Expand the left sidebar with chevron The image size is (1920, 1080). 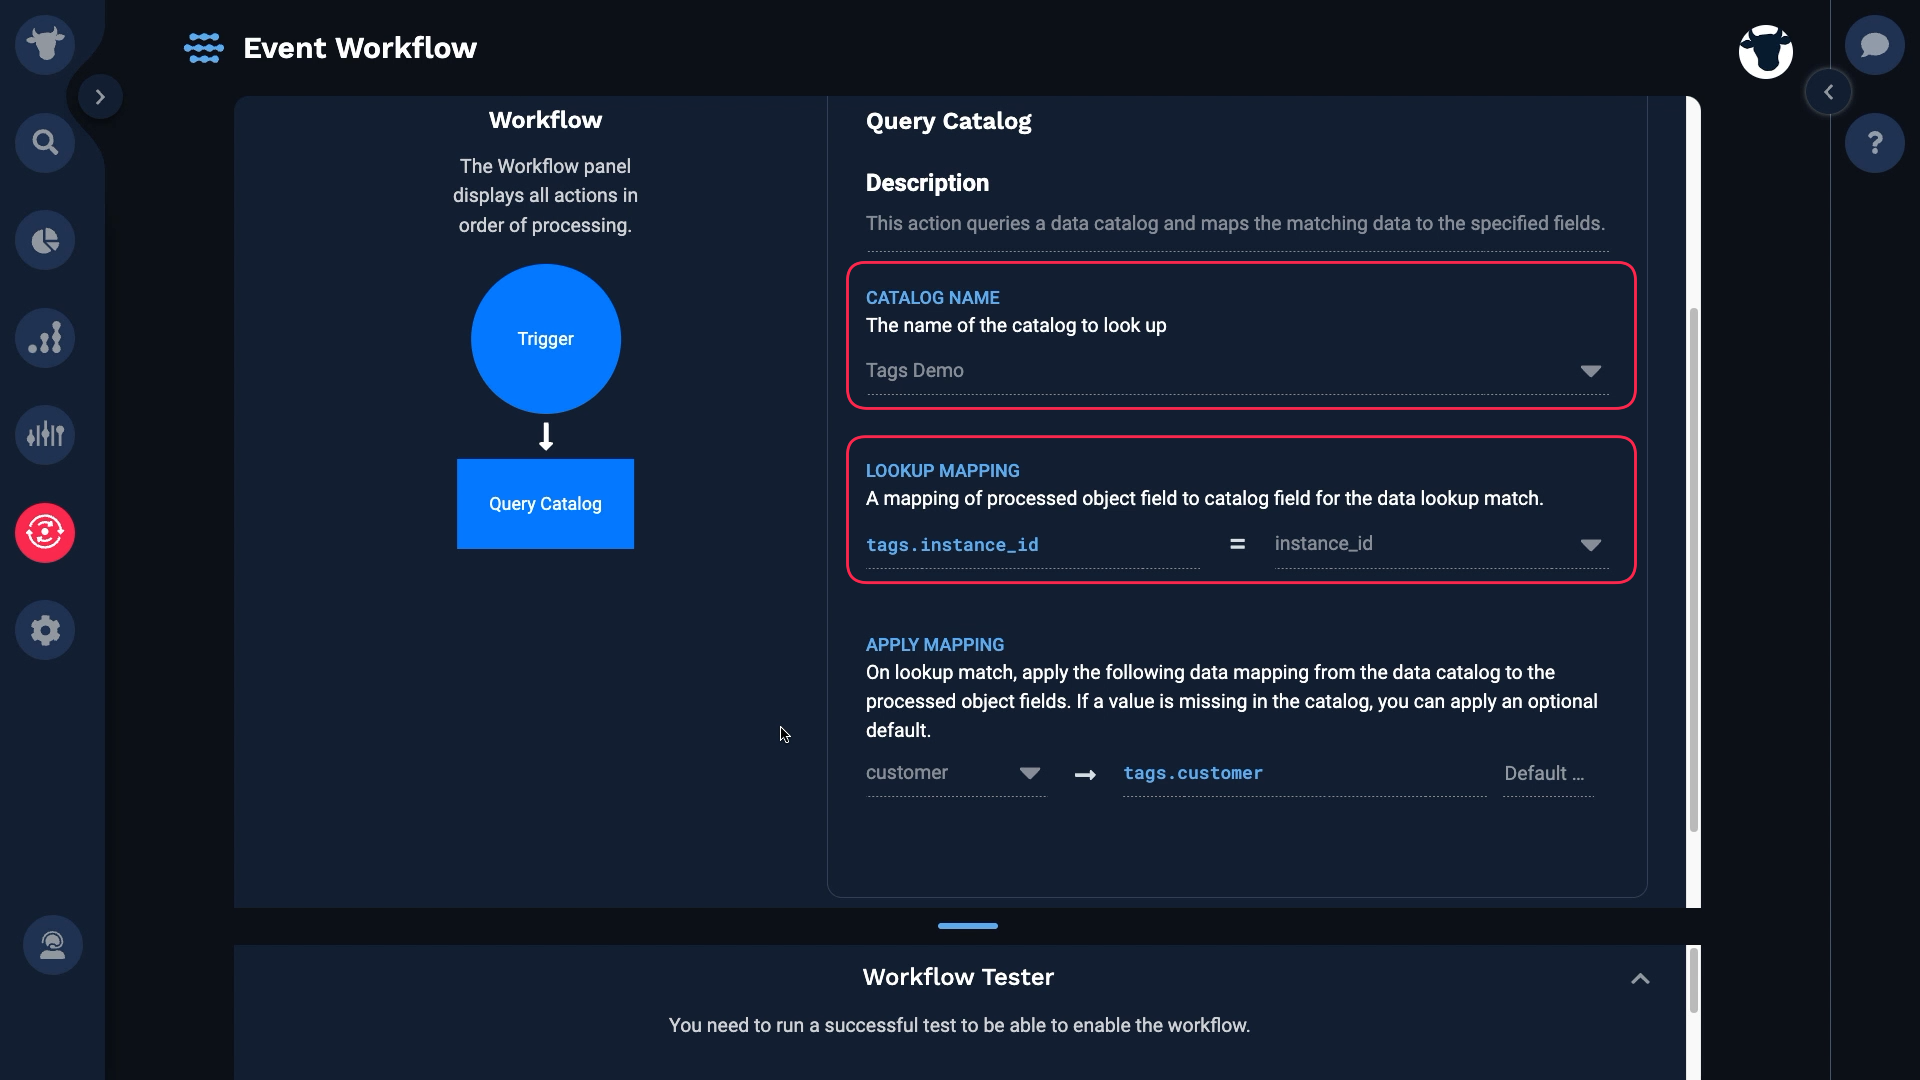(x=100, y=97)
